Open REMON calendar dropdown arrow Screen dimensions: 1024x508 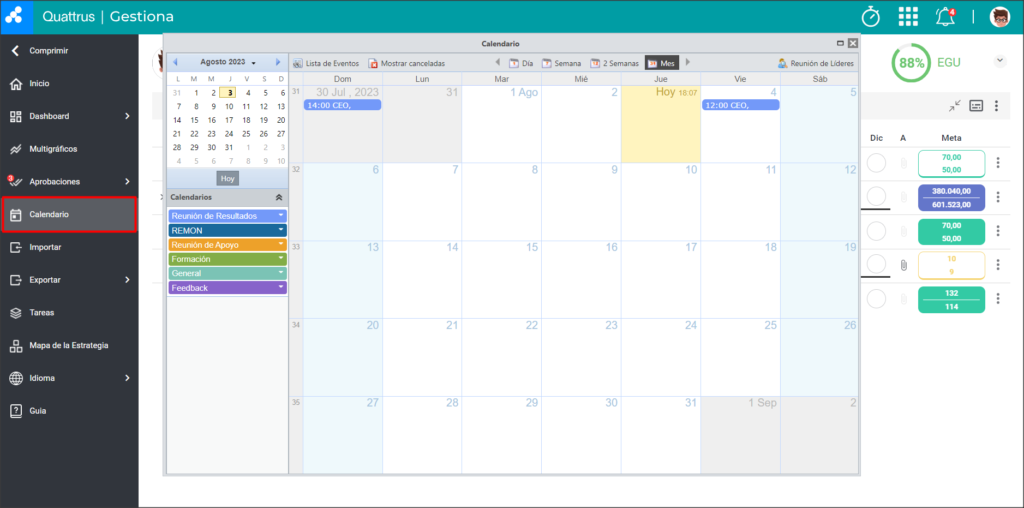coord(281,230)
